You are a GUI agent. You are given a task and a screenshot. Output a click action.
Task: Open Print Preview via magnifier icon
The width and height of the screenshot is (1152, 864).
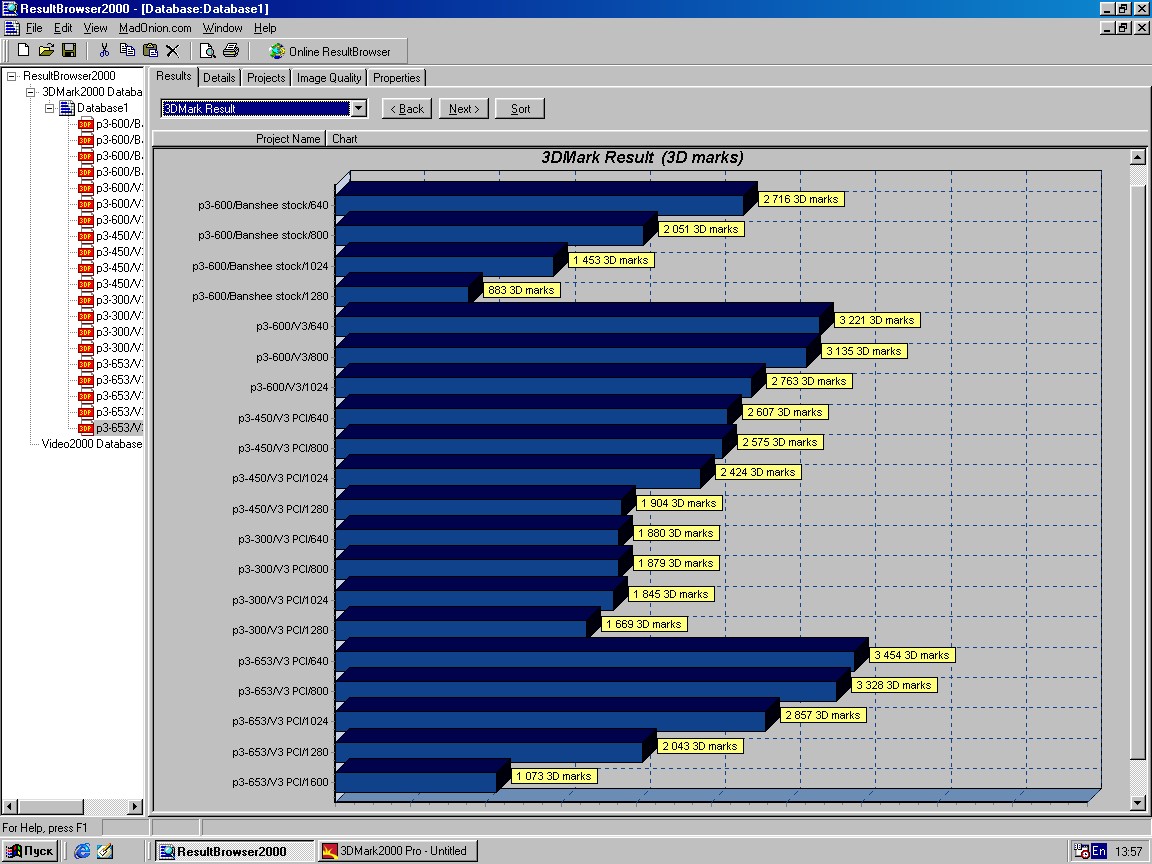208,51
